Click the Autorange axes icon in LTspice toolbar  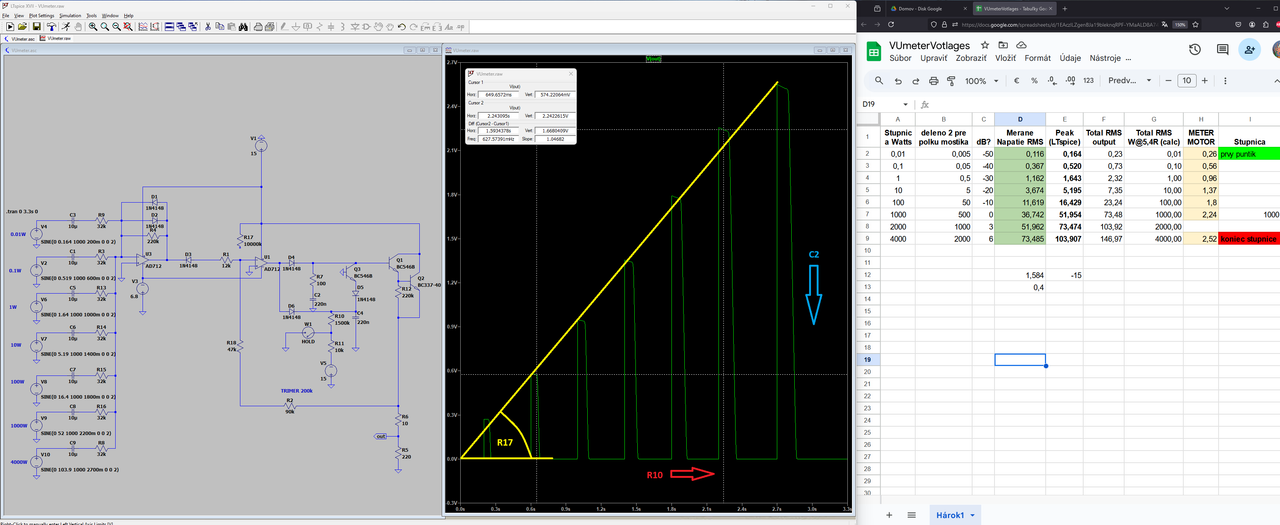click(155, 26)
